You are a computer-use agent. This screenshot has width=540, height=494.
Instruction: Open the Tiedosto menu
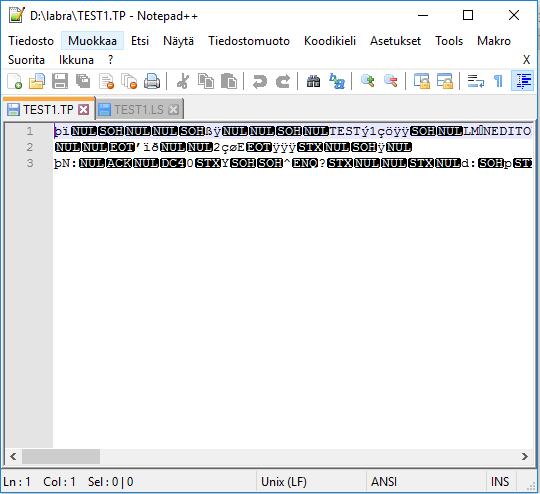(x=31, y=41)
